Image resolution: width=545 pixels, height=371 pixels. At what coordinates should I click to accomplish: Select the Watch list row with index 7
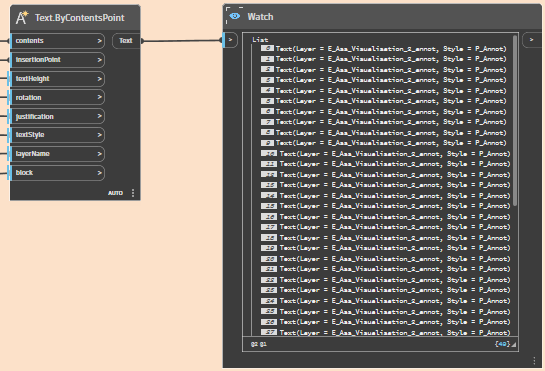pyautogui.click(x=384, y=122)
